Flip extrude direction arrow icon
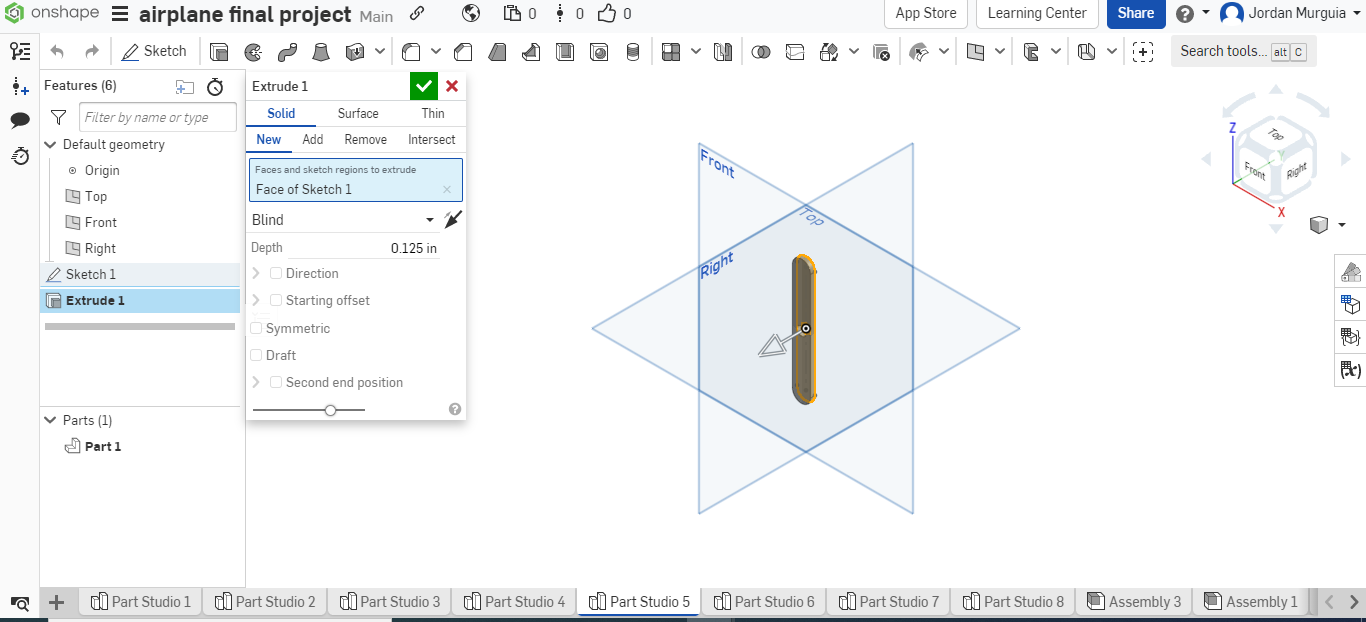The width and height of the screenshot is (1366, 622). [454, 220]
